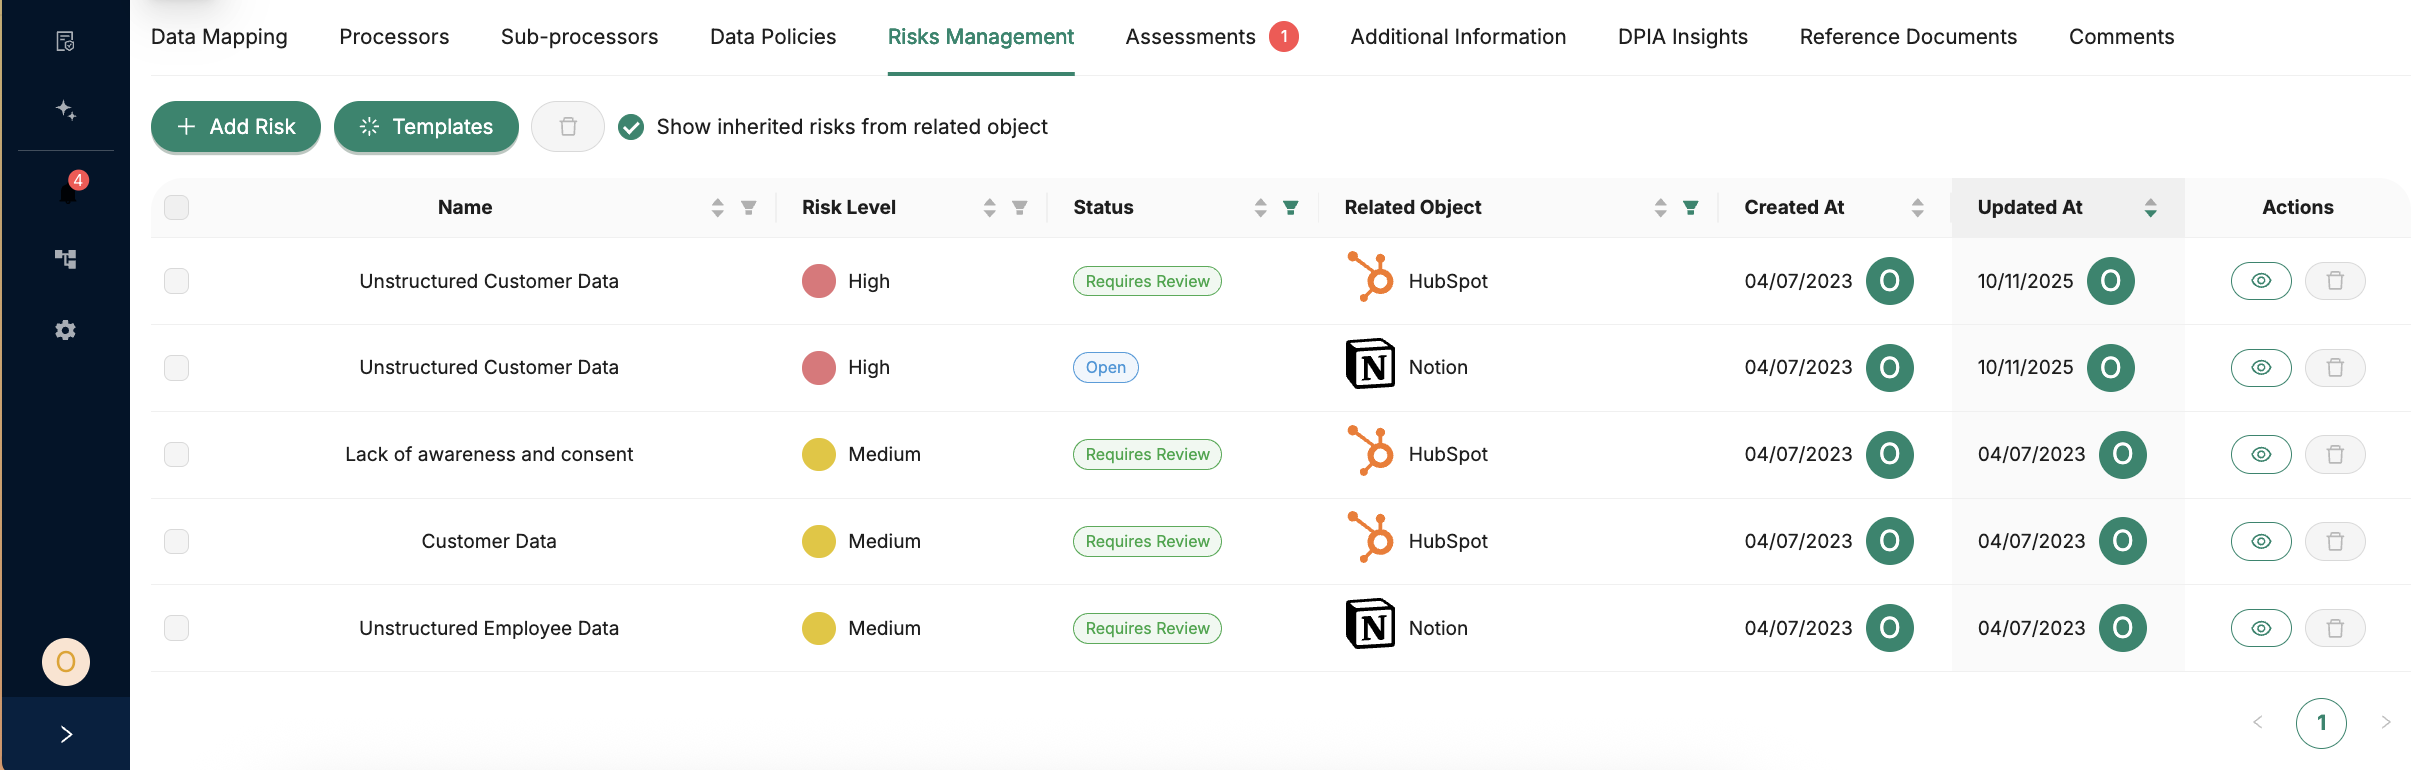Open the settings gear in sidebar

[x=66, y=330]
